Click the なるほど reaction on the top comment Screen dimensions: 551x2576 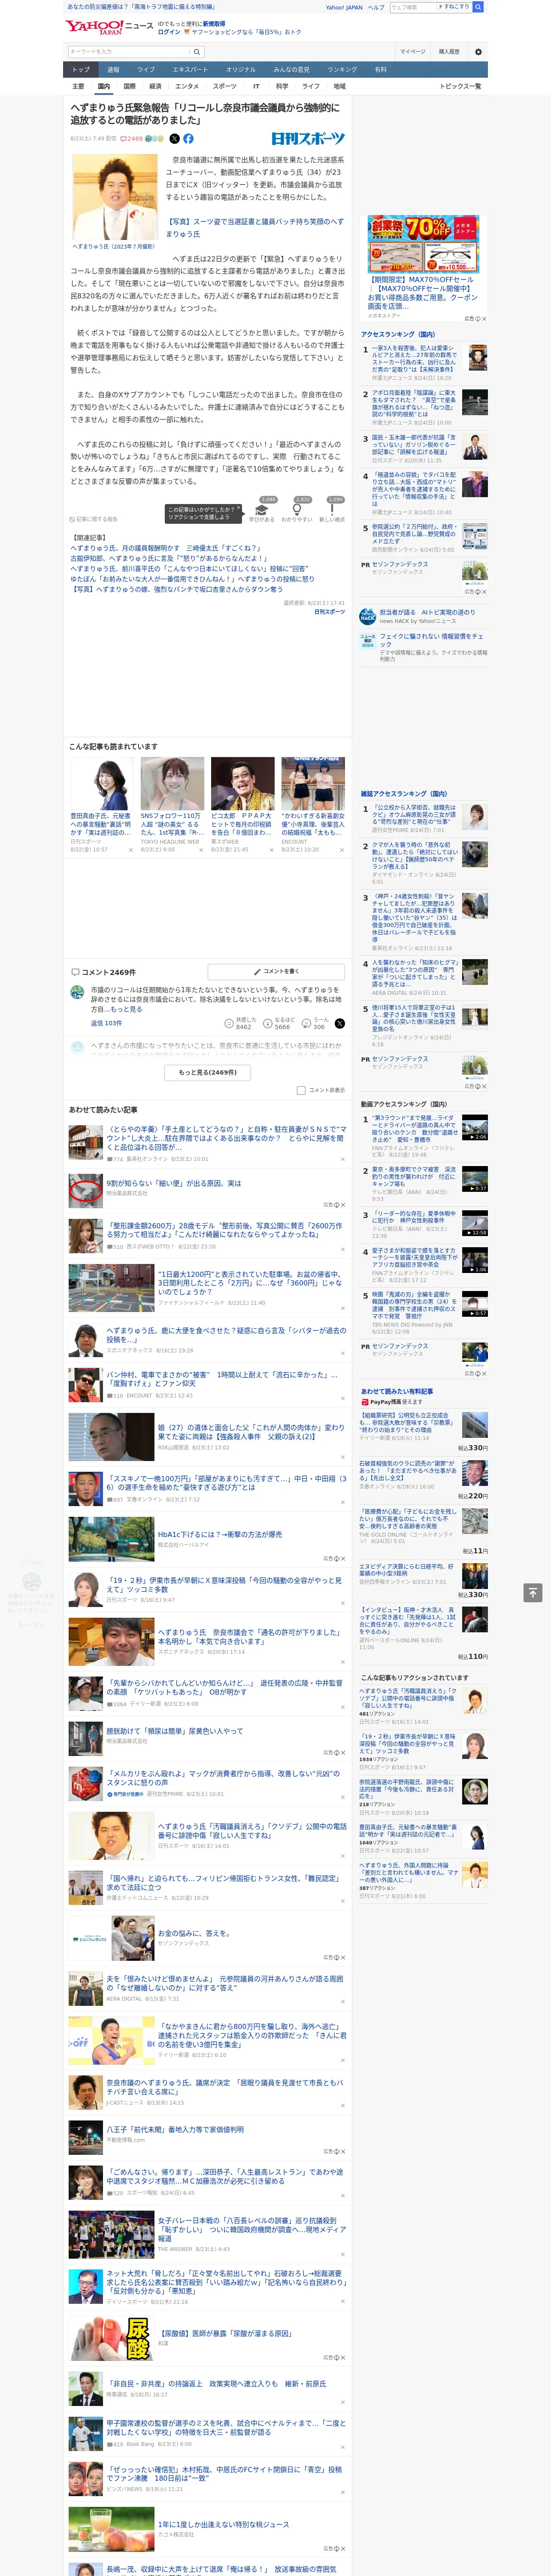279,1023
